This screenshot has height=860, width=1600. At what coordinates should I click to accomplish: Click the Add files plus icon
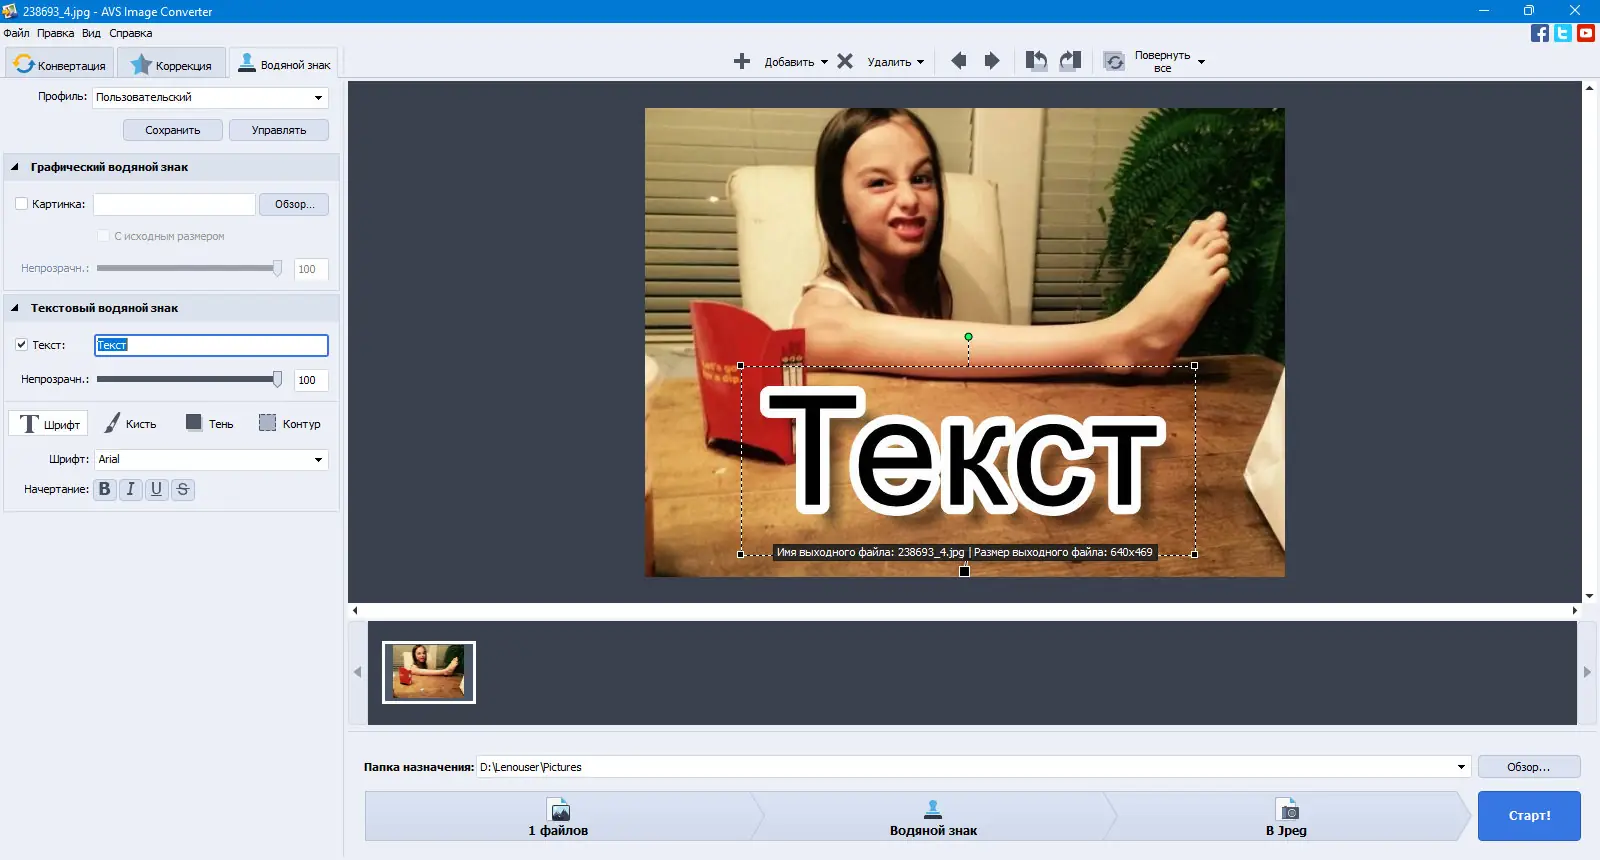point(742,61)
